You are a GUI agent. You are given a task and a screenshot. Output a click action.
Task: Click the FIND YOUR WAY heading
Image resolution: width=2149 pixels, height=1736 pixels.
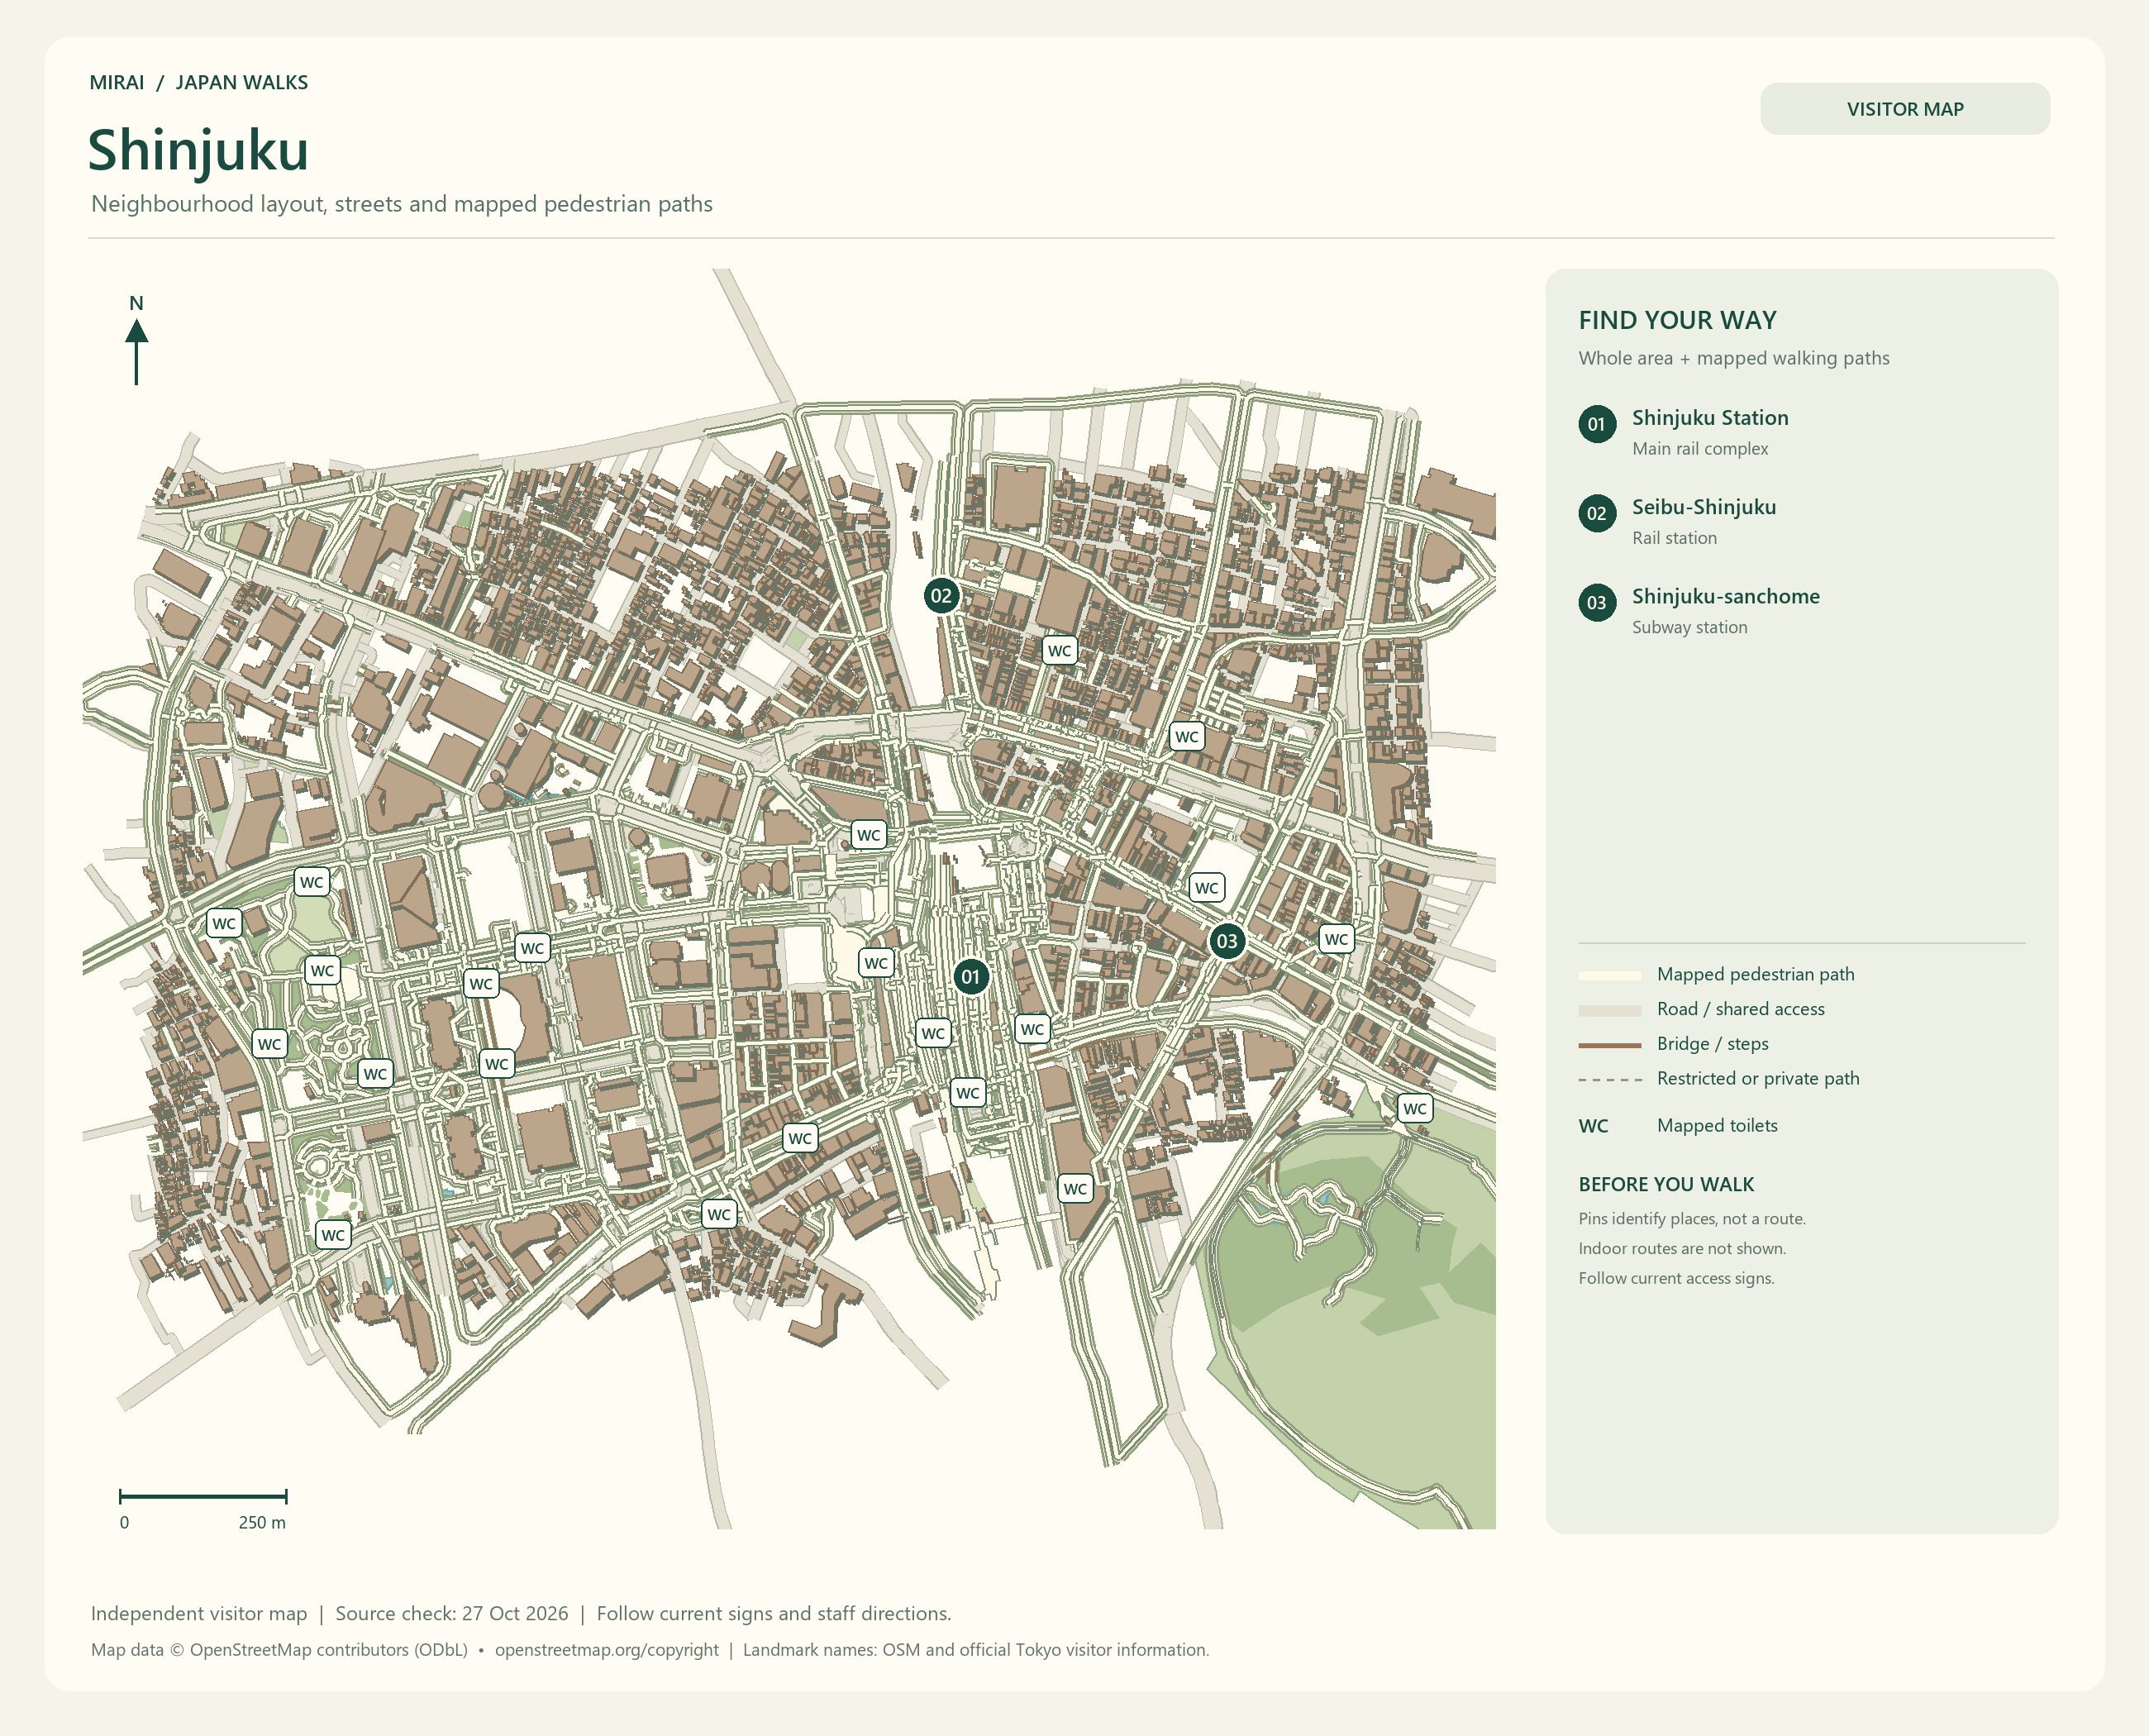click(1677, 320)
